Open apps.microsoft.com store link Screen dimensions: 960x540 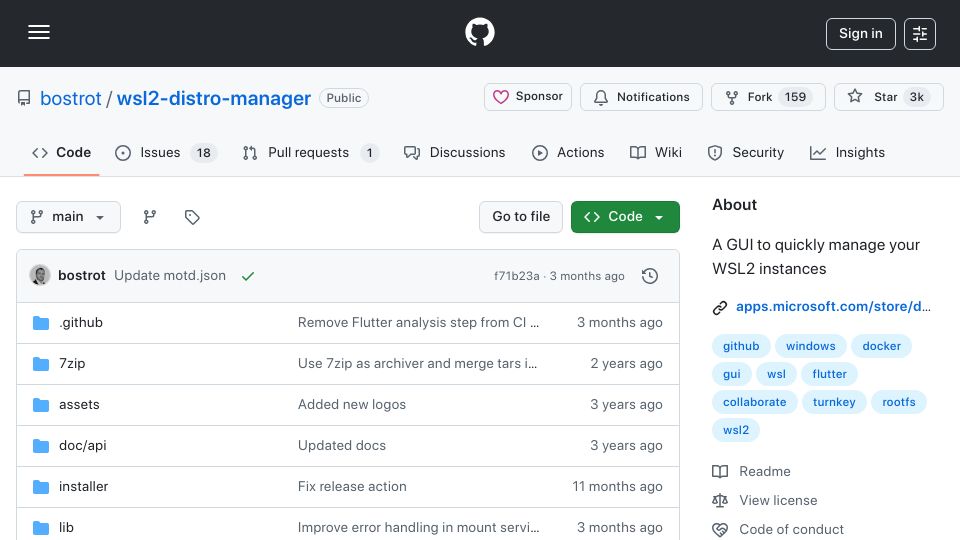point(833,307)
